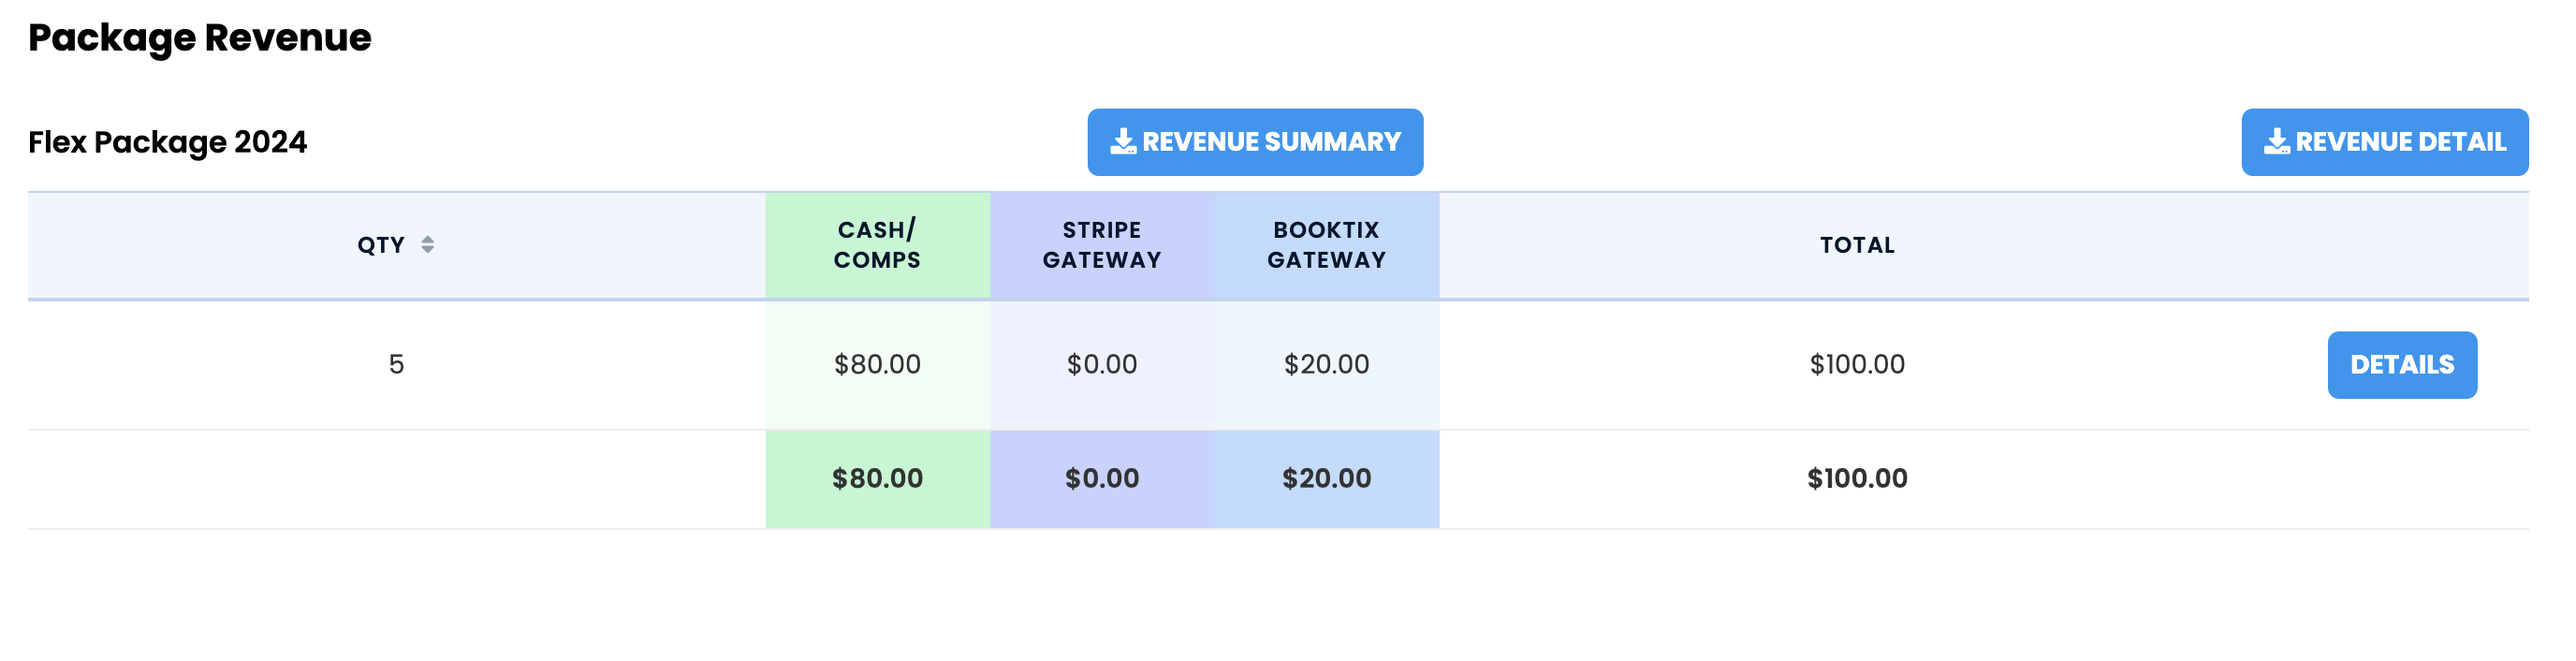
Task: Select bold $80.00 Cash/Comps footer total
Action: pos(877,479)
